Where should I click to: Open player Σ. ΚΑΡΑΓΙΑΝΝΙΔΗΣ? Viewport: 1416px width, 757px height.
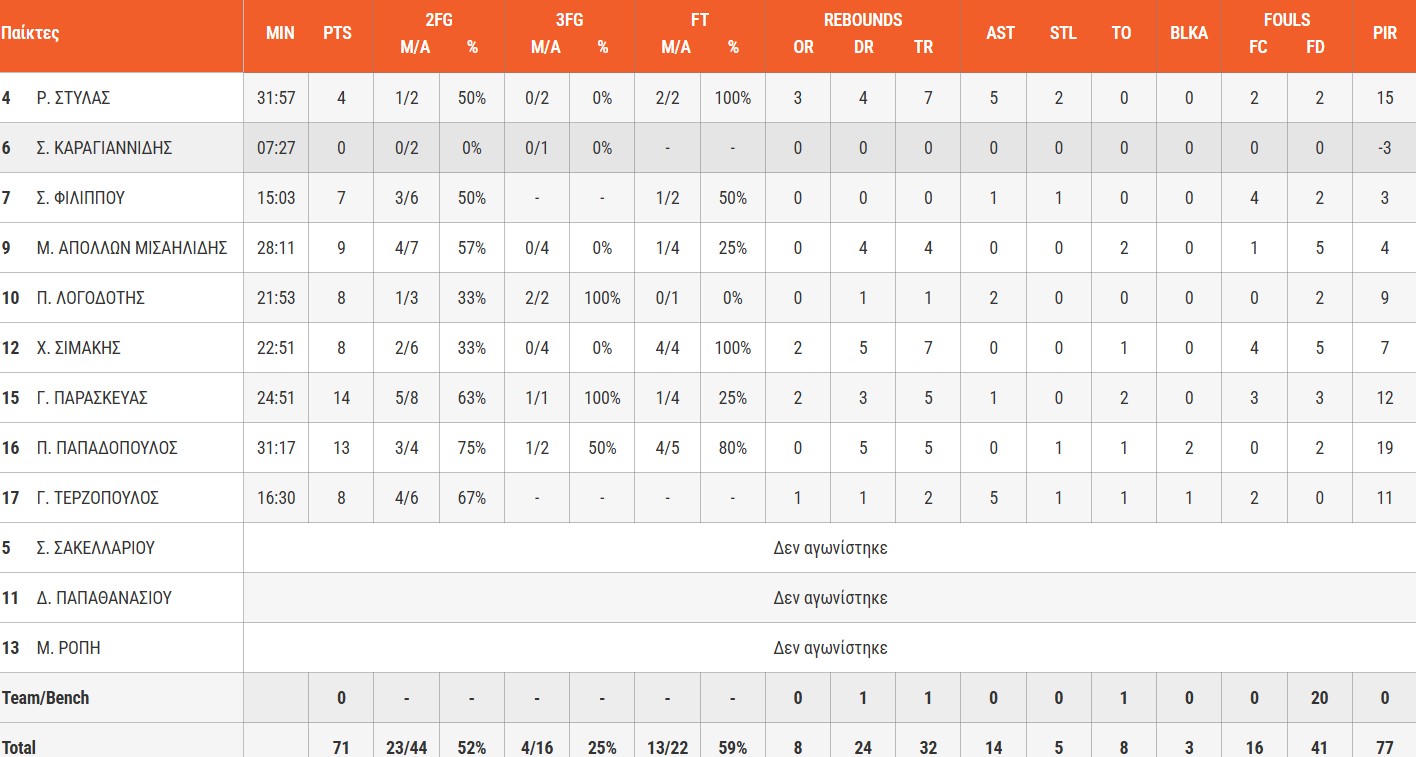pos(104,148)
